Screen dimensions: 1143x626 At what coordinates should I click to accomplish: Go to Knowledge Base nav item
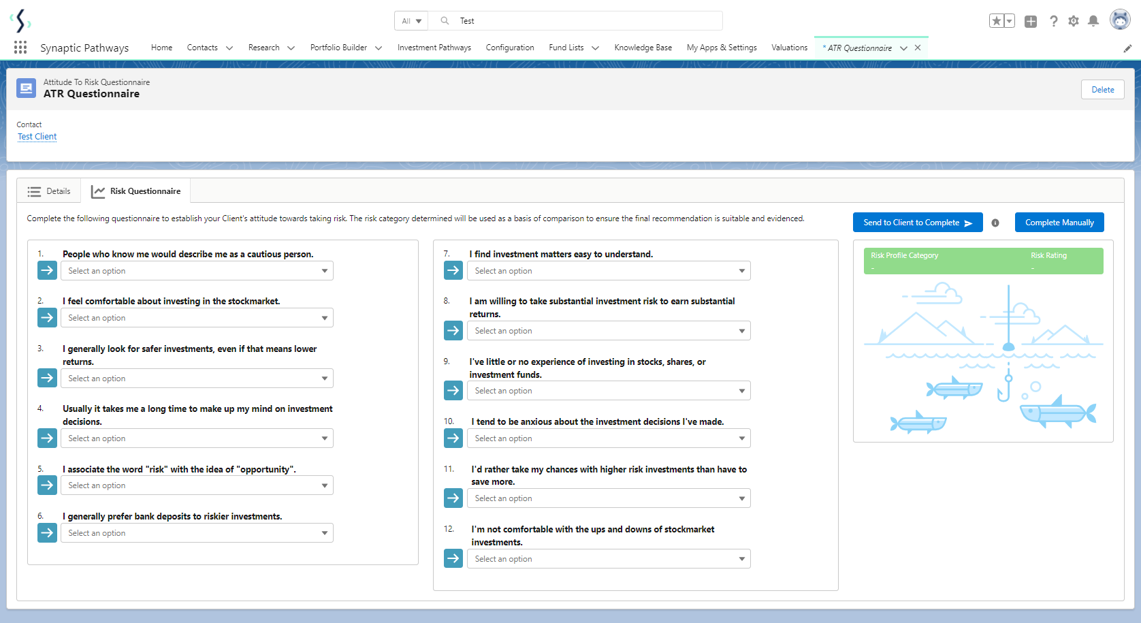tap(643, 48)
